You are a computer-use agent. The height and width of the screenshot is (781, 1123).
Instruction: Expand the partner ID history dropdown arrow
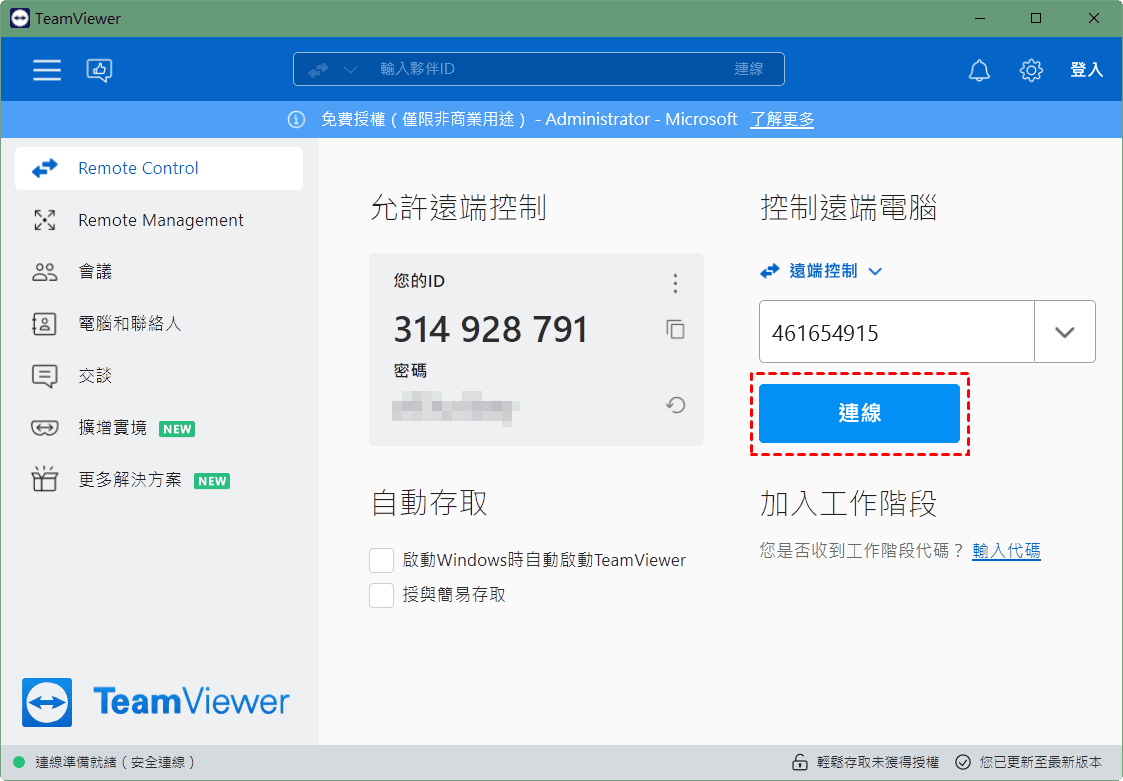coord(1064,332)
